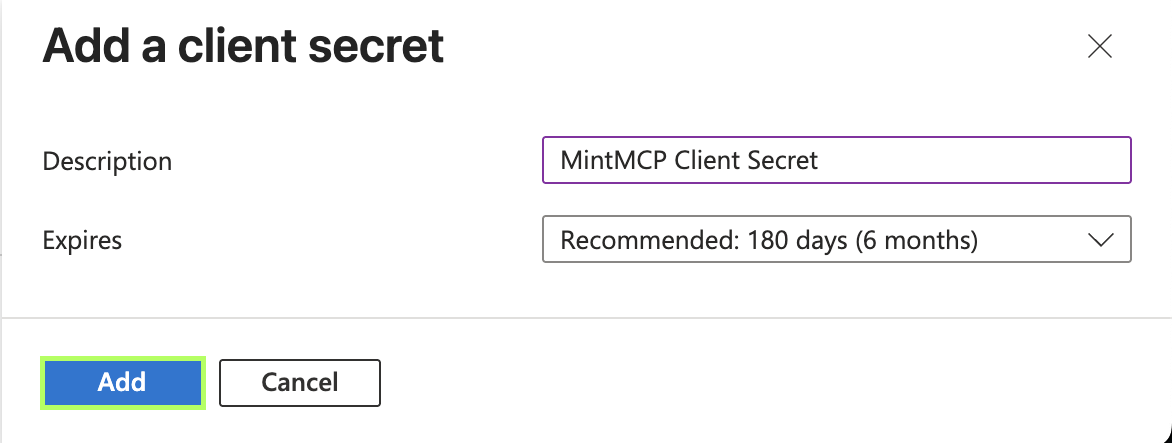The width and height of the screenshot is (1172, 443).
Task: Click the chevron arrow in the Expires field
Action: tap(1100, 240)
